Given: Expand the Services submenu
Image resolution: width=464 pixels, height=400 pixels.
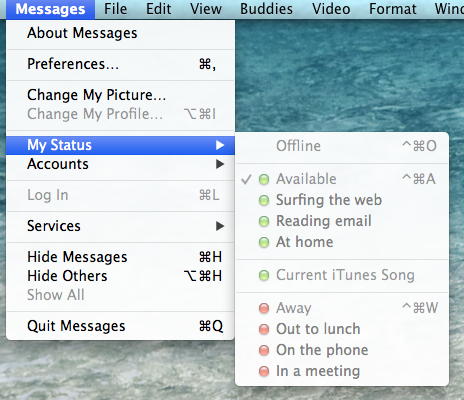Looking at the screenshot, I should (x=120, y=226).
